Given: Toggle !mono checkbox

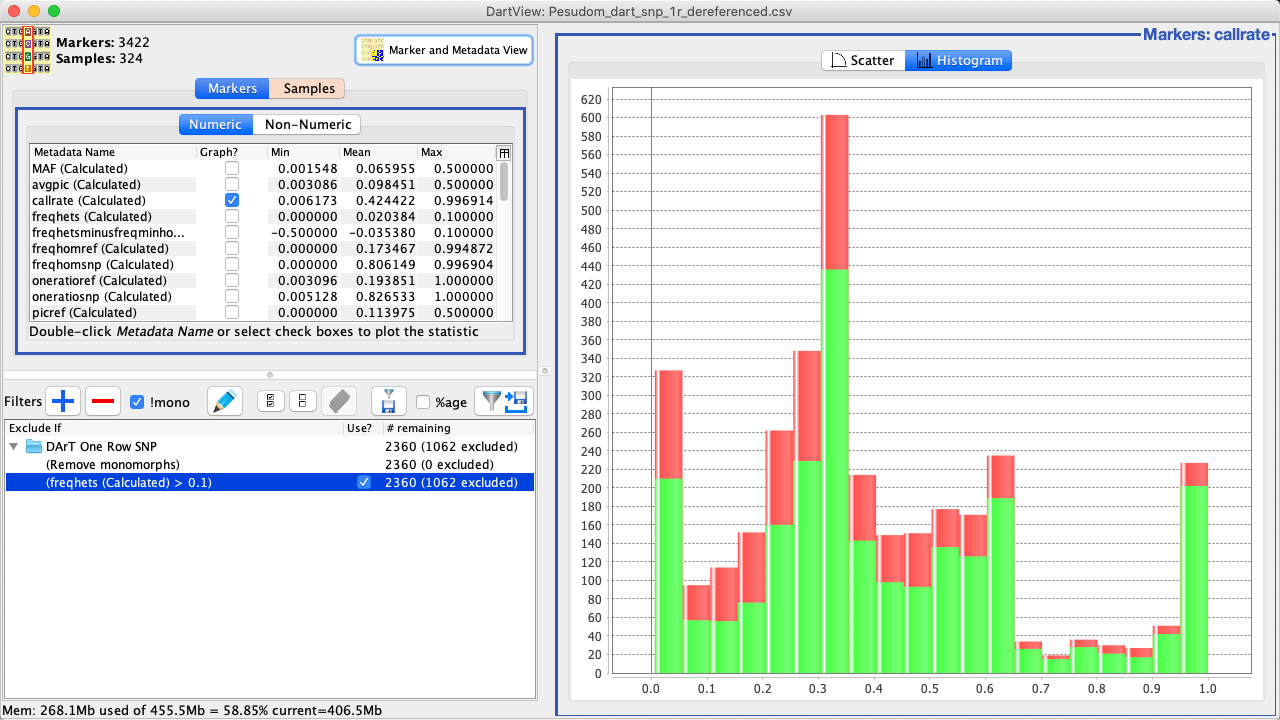Looking at the screenshot, I should click(x=138, y=402).
